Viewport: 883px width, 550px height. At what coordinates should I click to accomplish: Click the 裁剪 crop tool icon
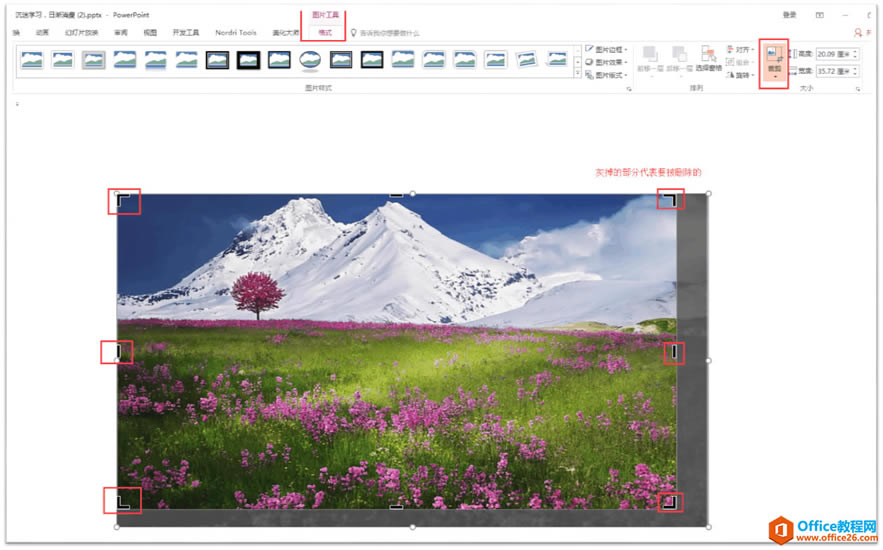pyautogui.click(x=774, y=55)
